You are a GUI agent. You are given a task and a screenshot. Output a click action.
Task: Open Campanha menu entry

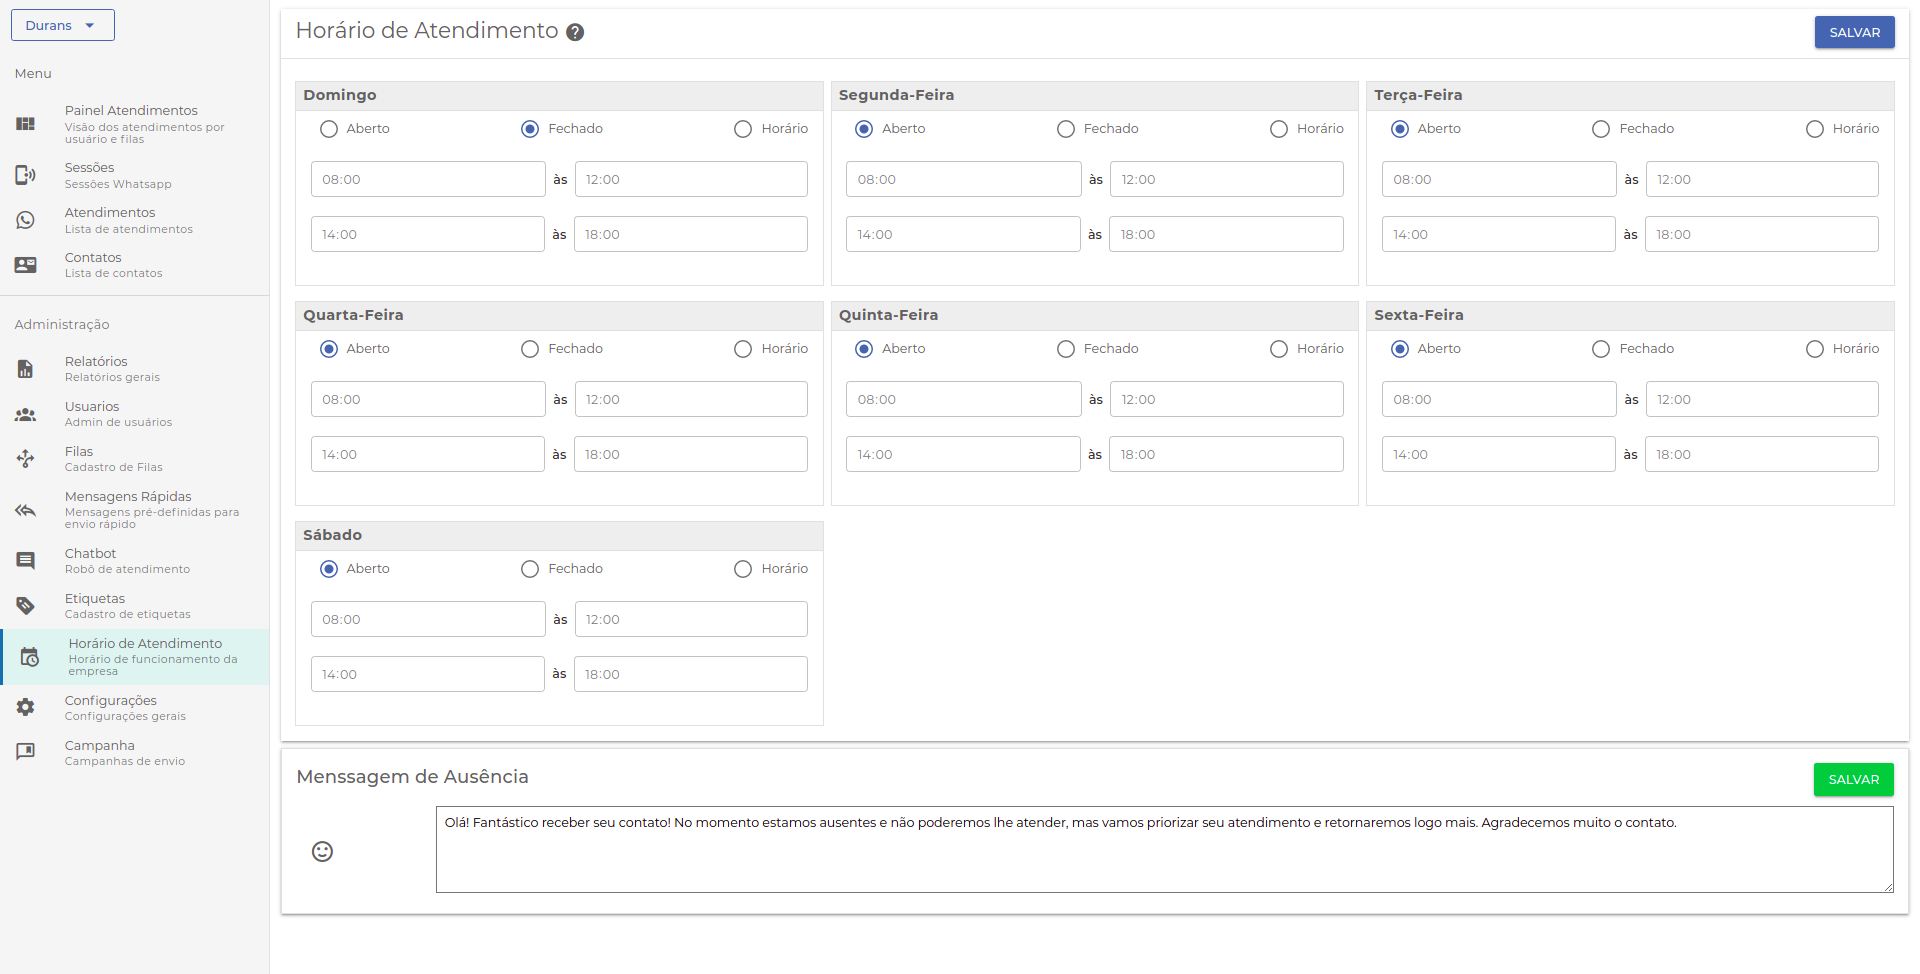(x=100, y=752)
